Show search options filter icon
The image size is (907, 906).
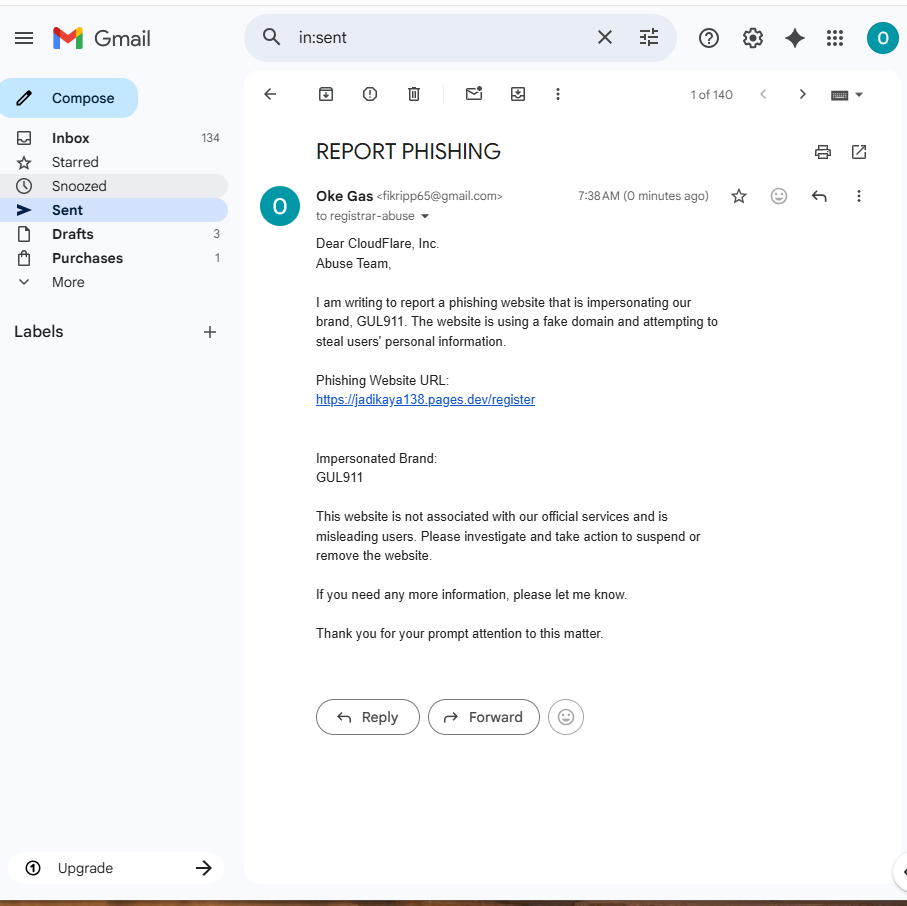pyautogui.click(x=648, y=38)
